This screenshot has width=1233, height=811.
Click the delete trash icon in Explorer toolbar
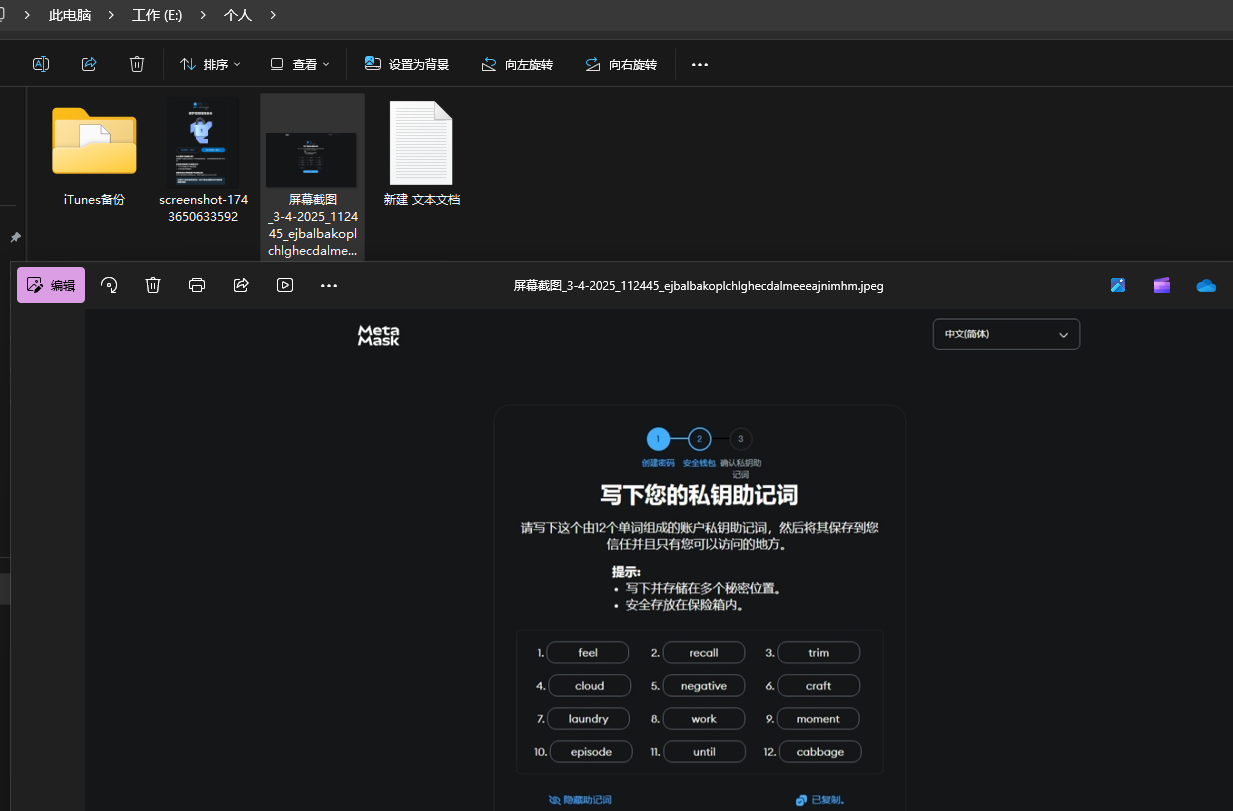click(137, 64)
